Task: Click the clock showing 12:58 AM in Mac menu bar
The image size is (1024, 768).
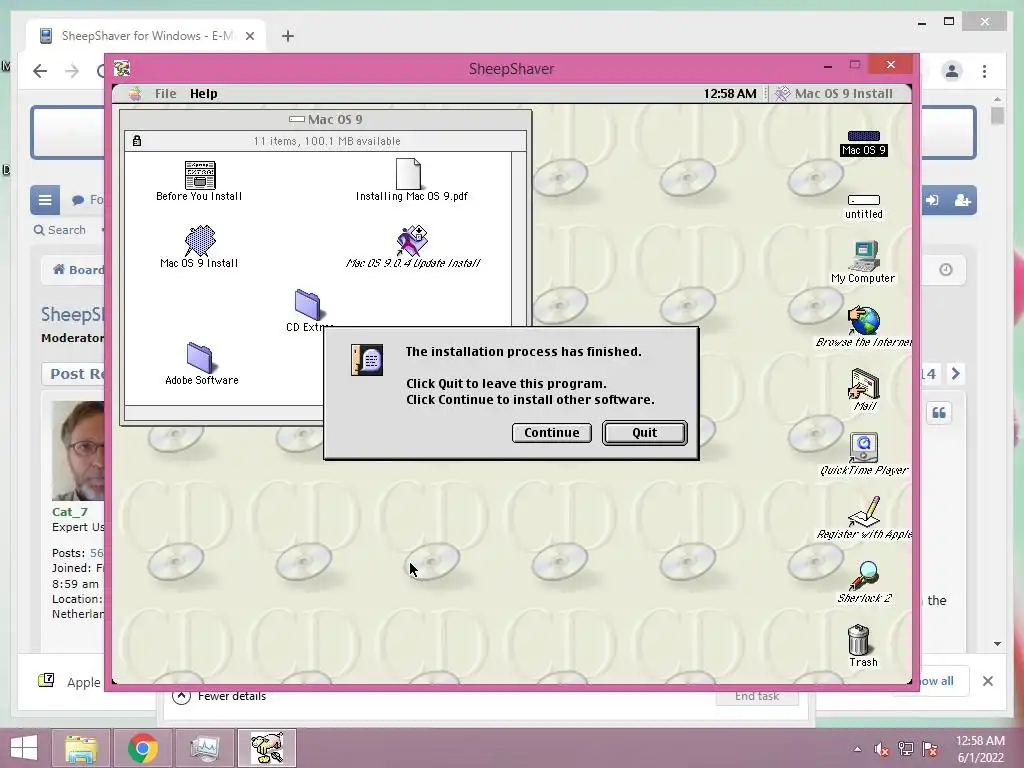Action: (729, 93)
